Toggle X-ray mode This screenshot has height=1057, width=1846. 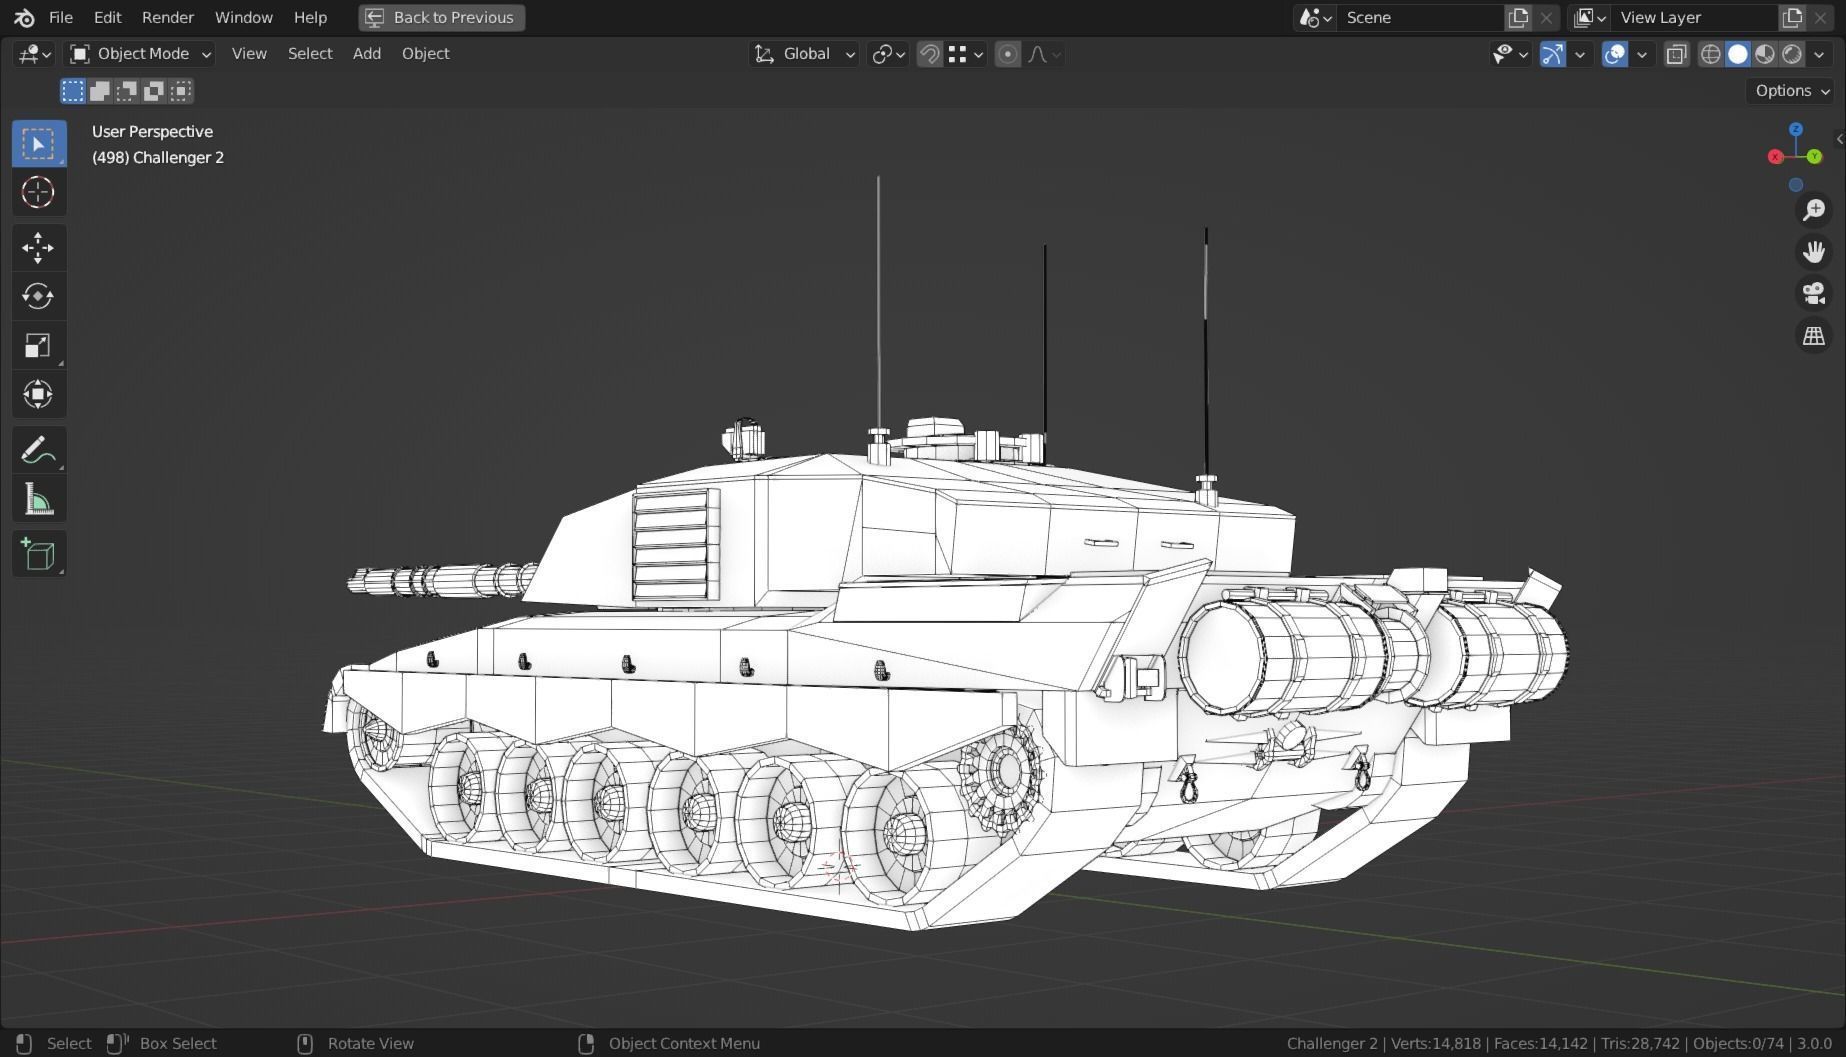[x=1677, y=54]
